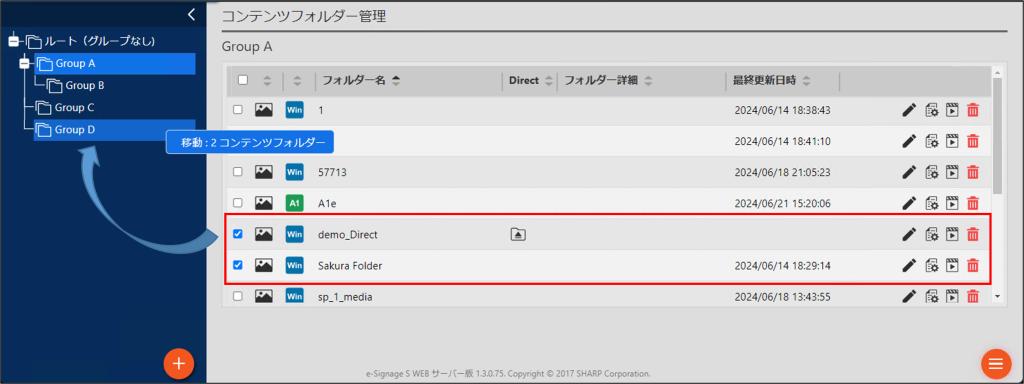Select Group C in the folder tree

pos(74,107)
